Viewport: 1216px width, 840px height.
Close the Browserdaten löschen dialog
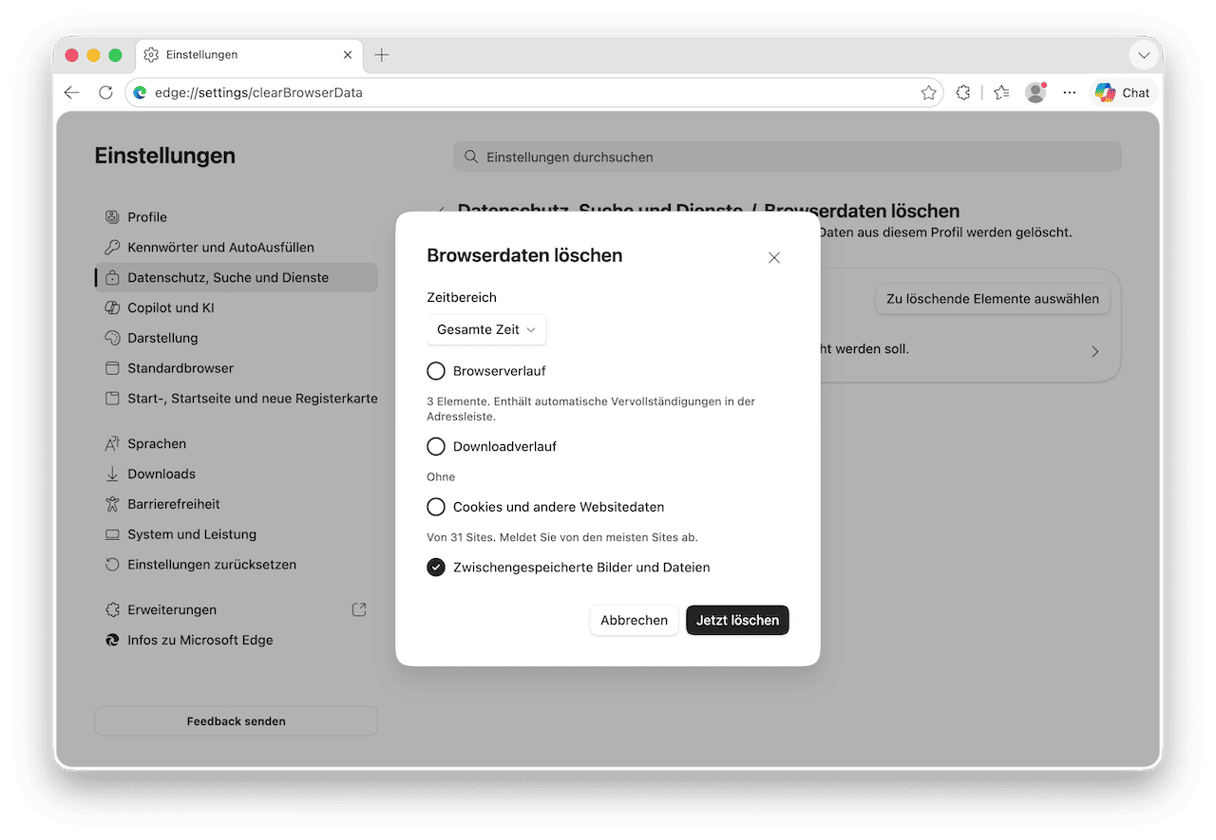click(774, 257)
